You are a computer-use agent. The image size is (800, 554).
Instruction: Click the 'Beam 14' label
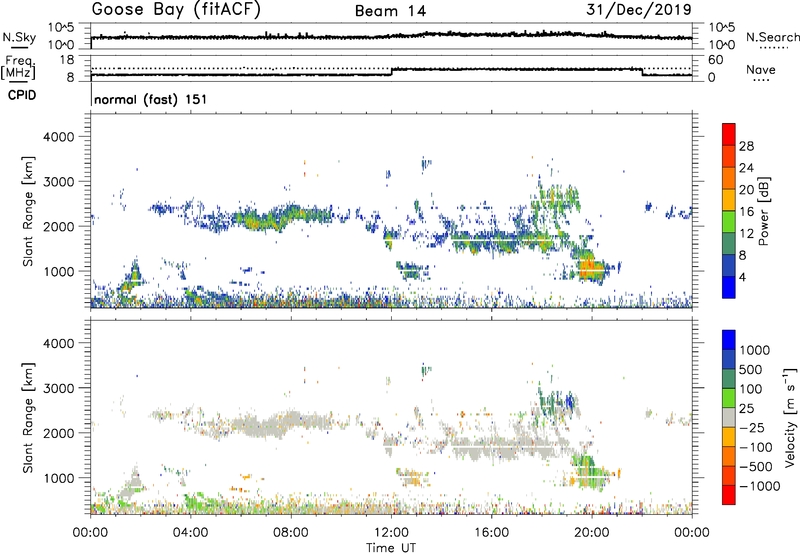click(390, 11)
